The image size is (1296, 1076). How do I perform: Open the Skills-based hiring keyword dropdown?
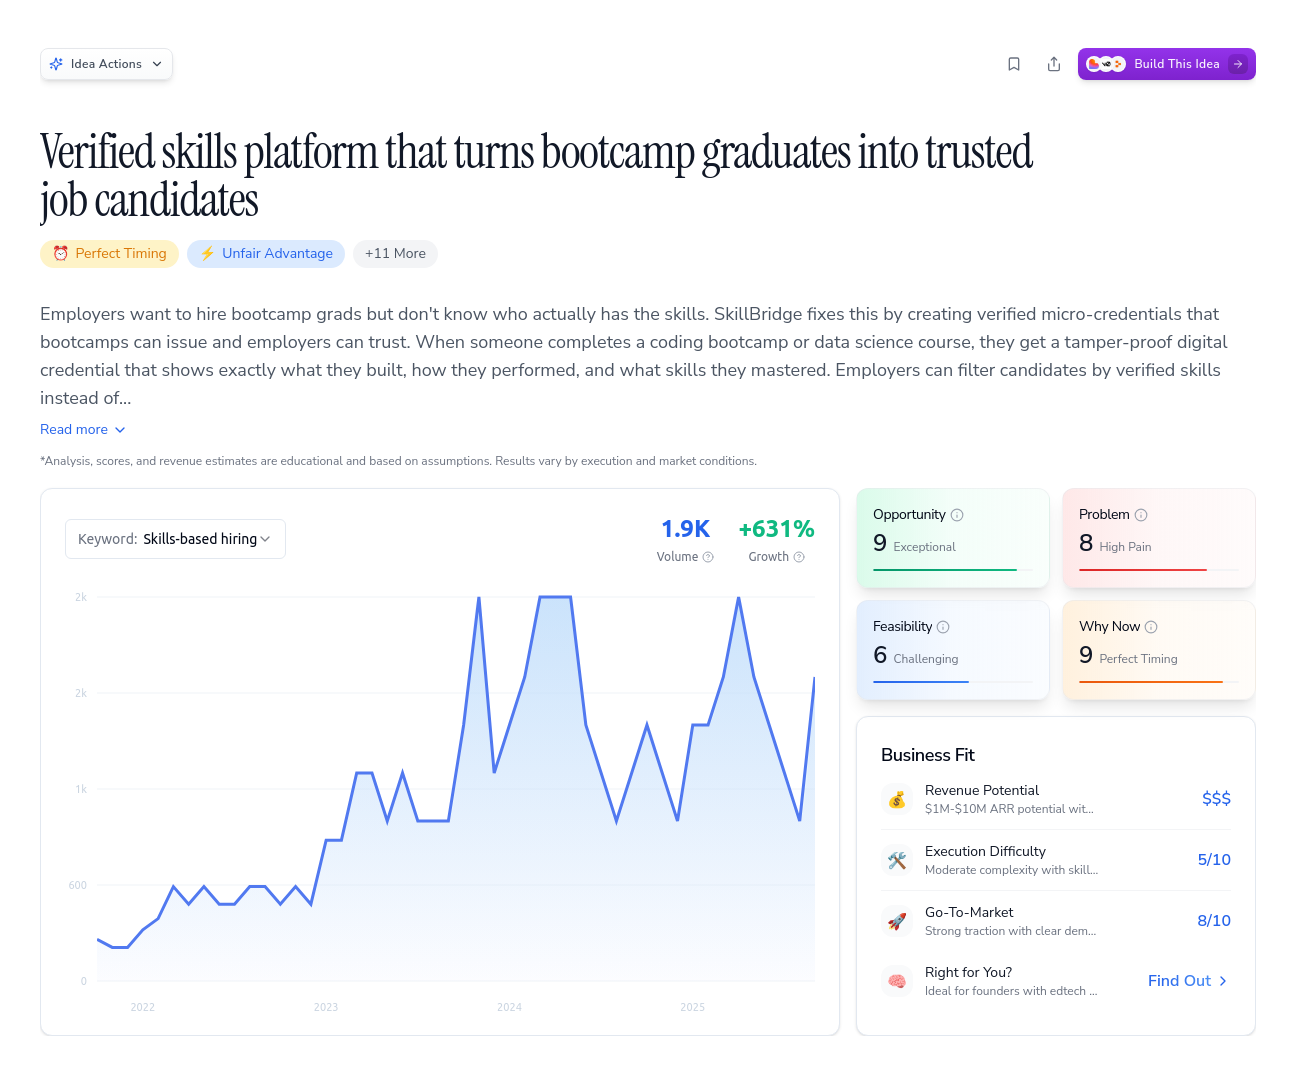(x=175, y=539)
